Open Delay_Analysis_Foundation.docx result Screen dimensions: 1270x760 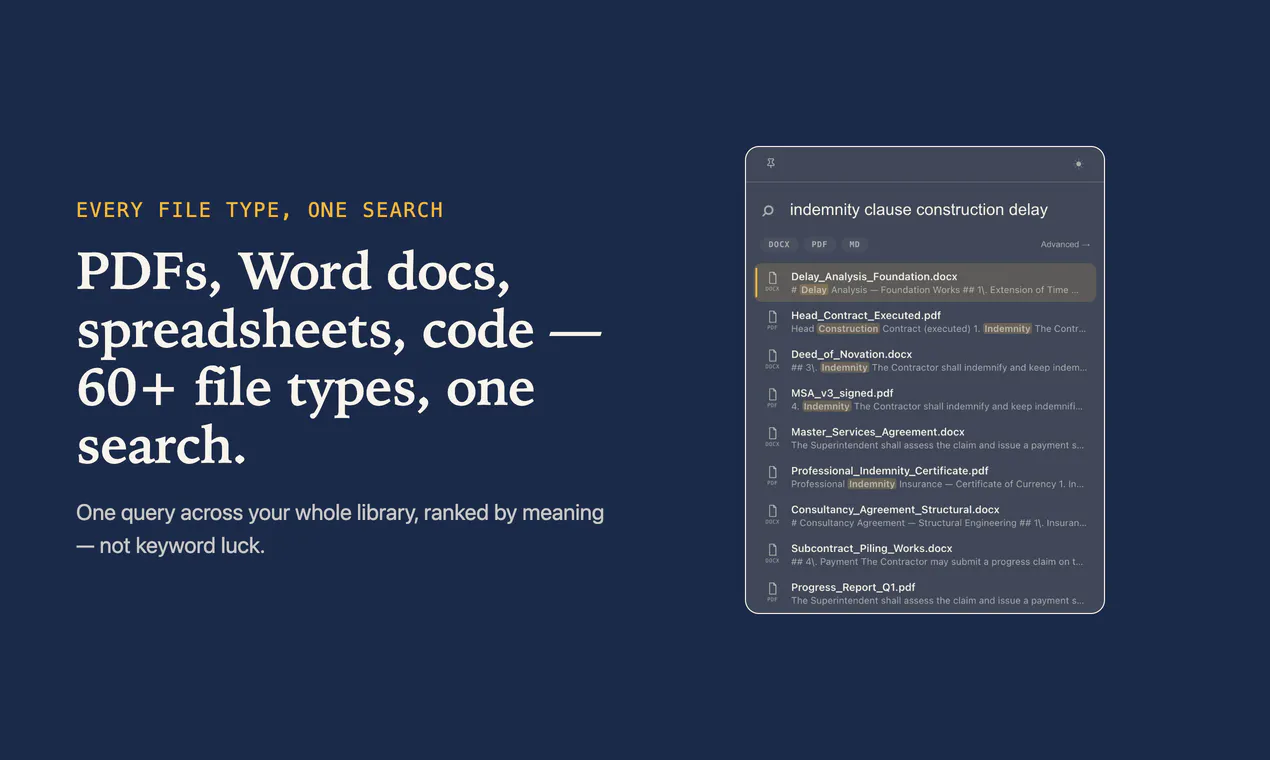pos(925,283)
